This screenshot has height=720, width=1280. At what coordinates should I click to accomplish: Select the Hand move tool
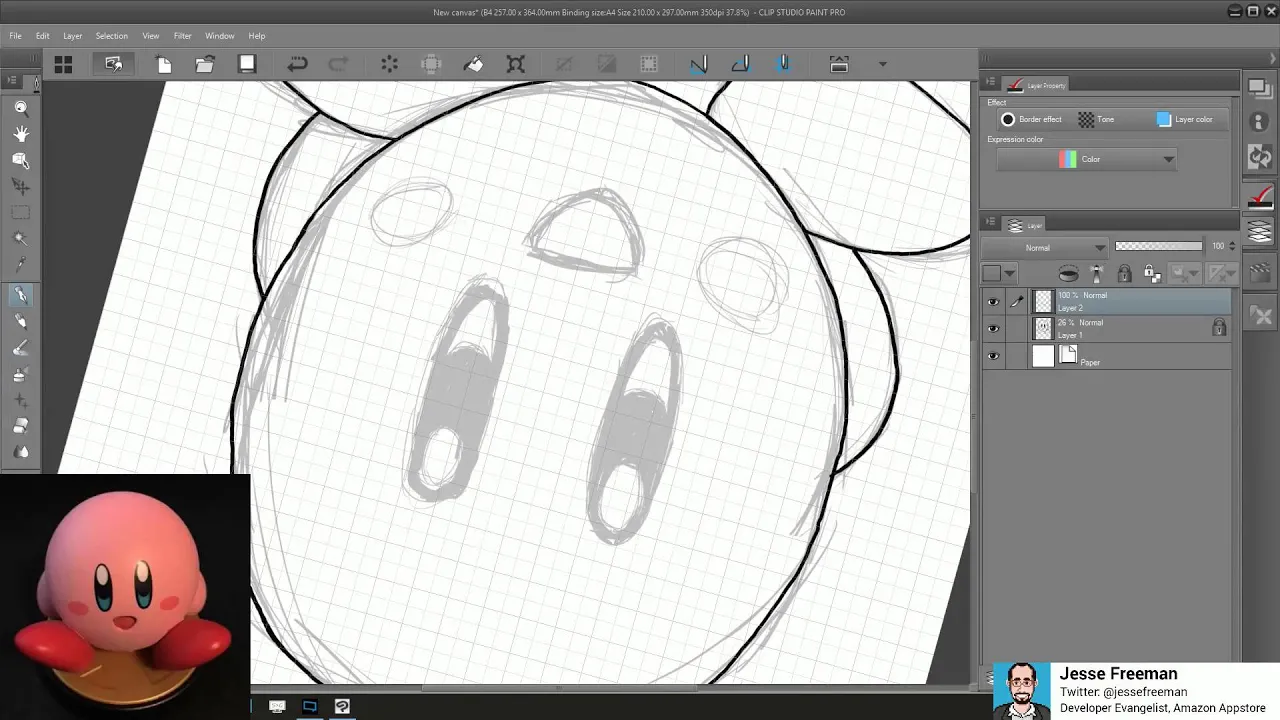(x=20, y=134)
